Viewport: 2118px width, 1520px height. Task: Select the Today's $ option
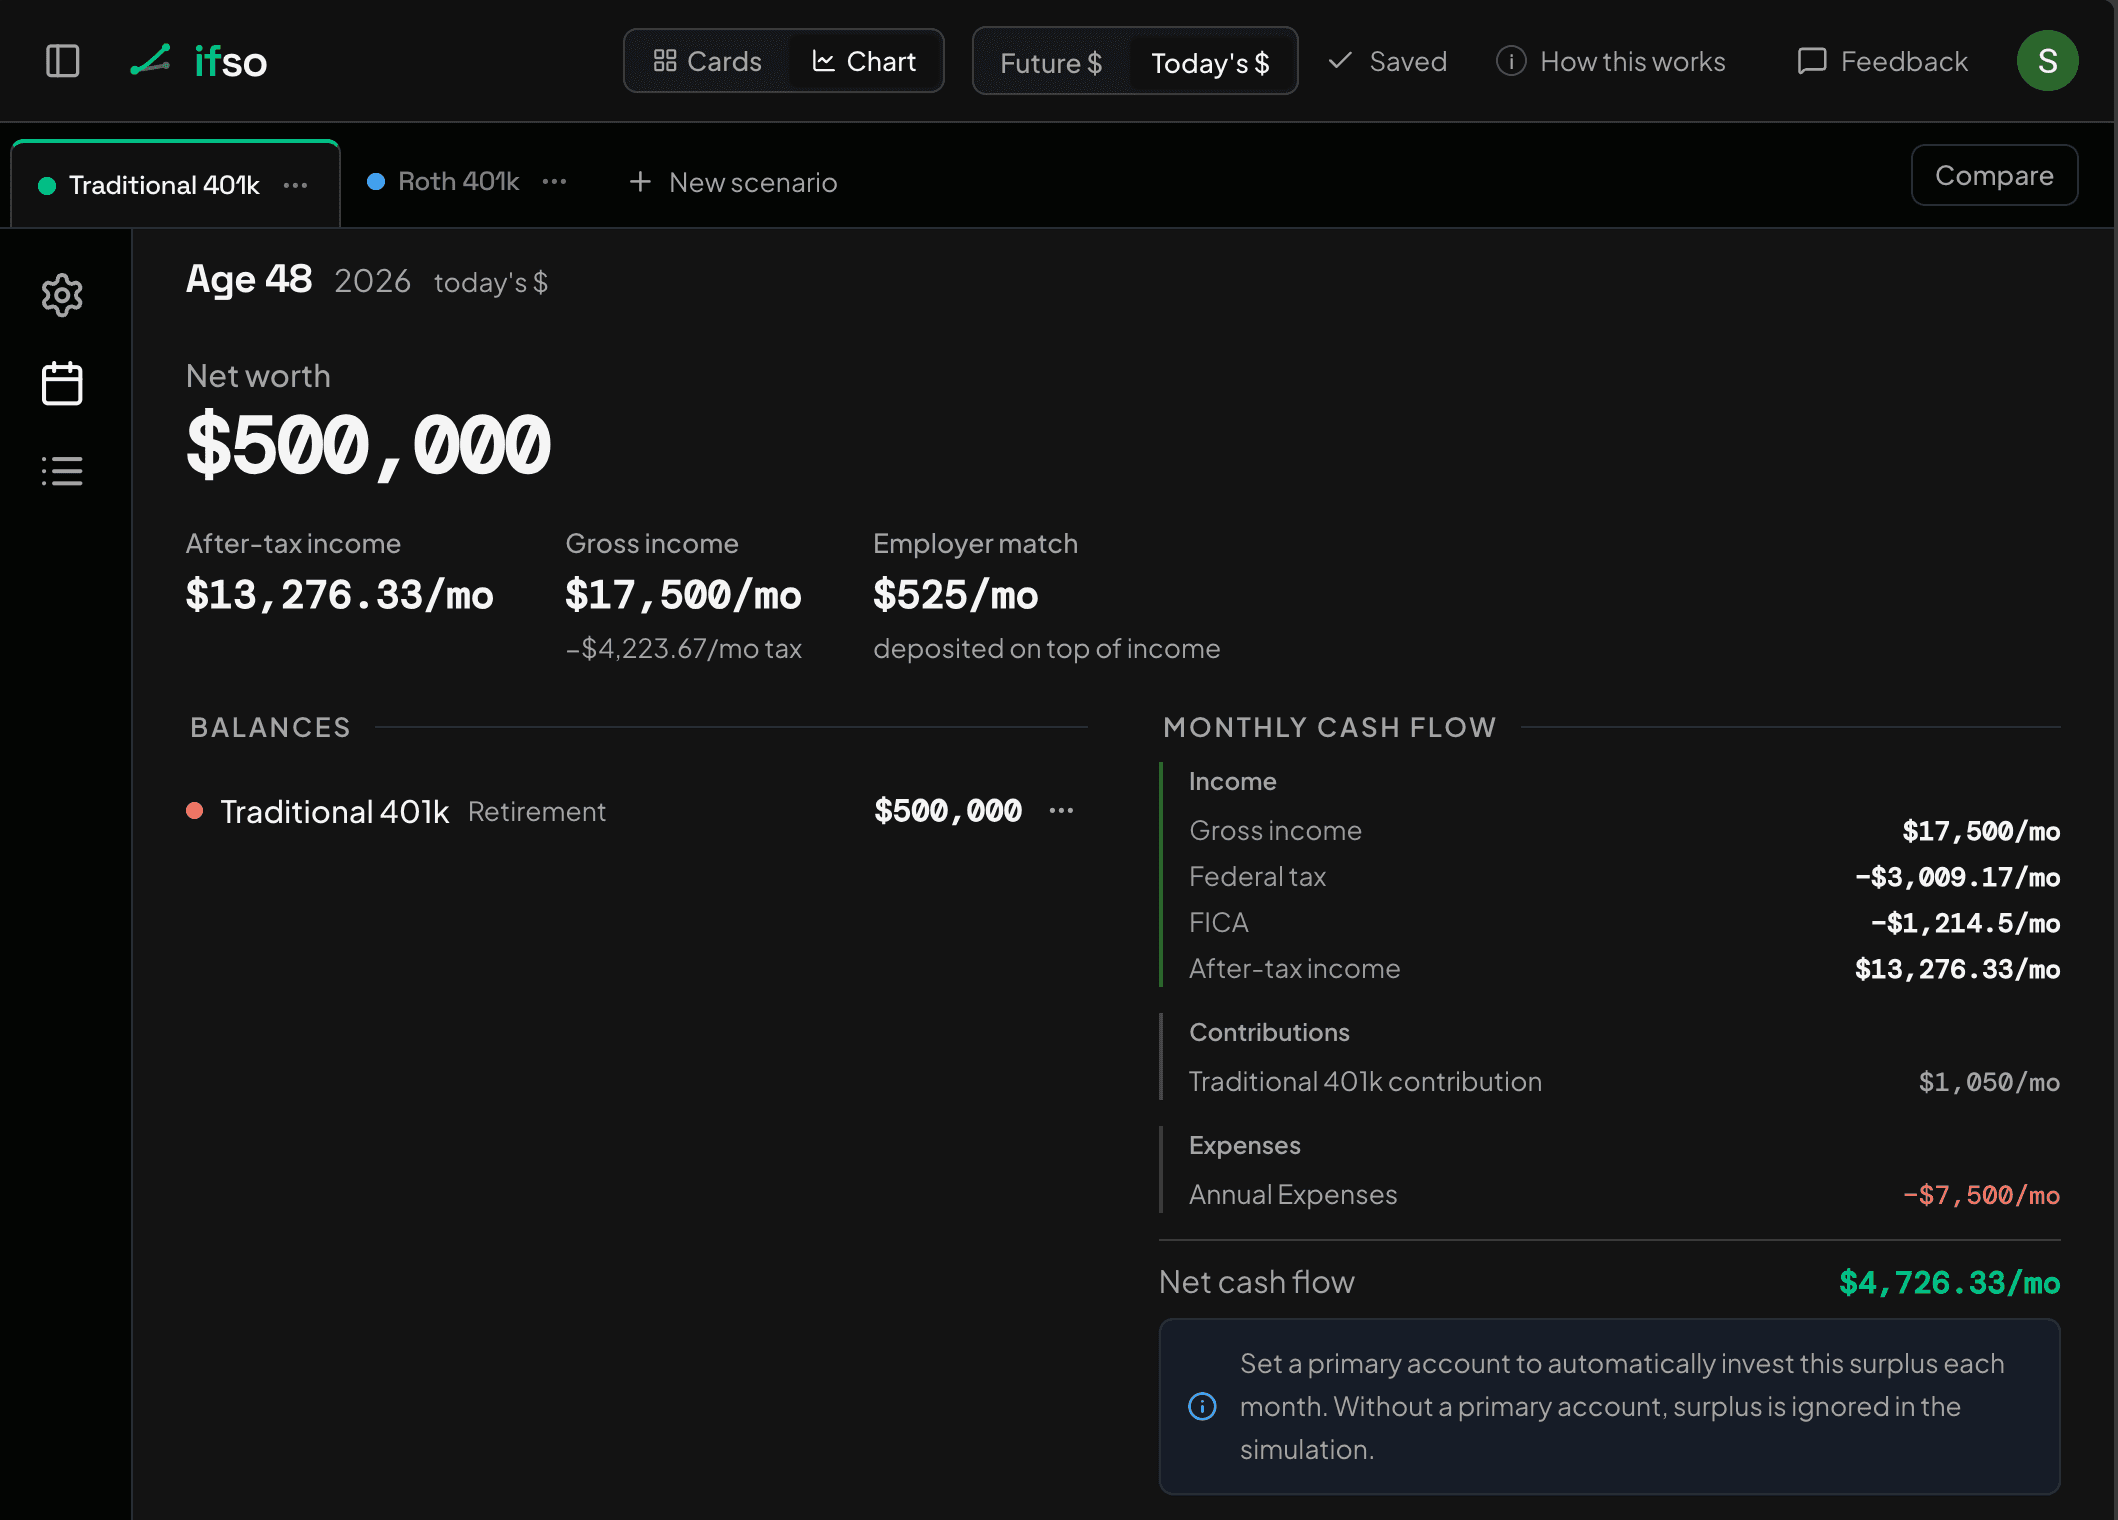[1210, 62]
